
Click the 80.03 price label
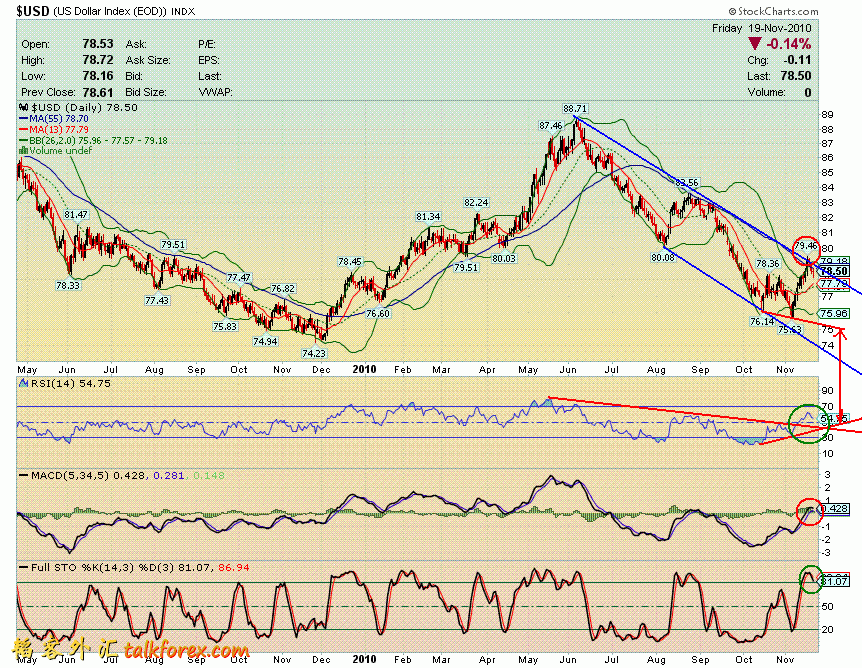pos(504,258)
